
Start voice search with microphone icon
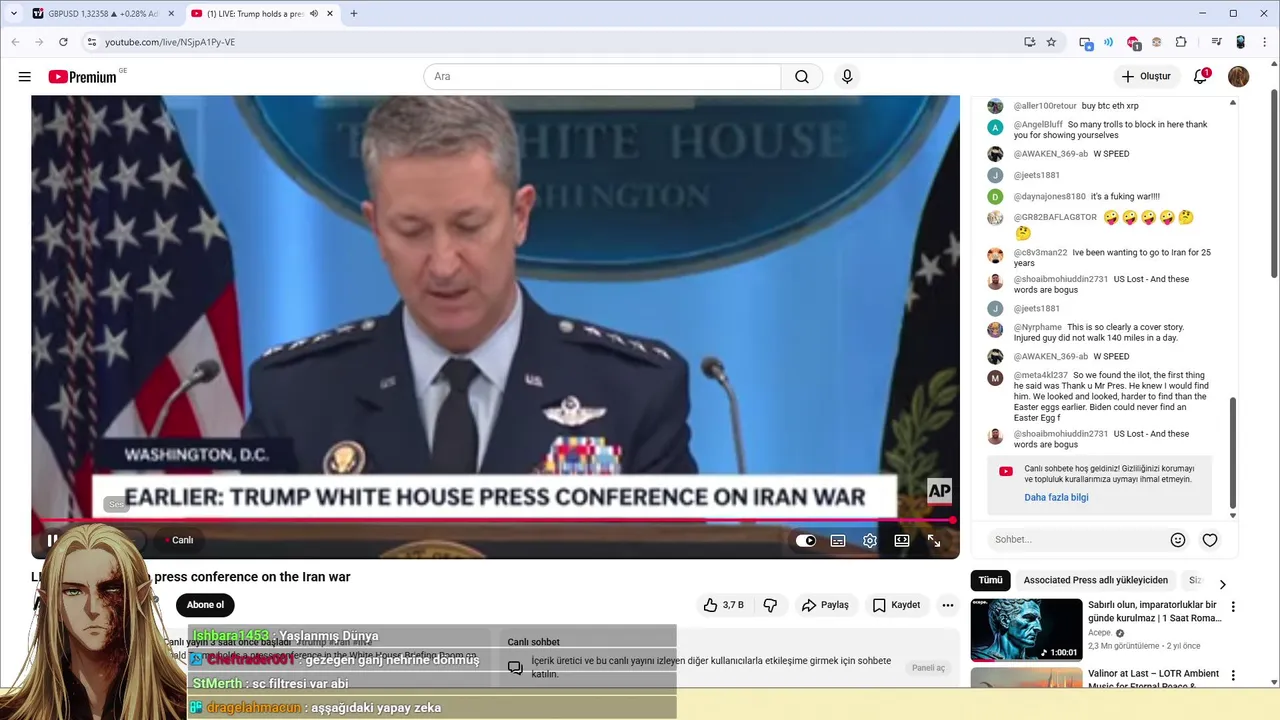click(847, 77)
